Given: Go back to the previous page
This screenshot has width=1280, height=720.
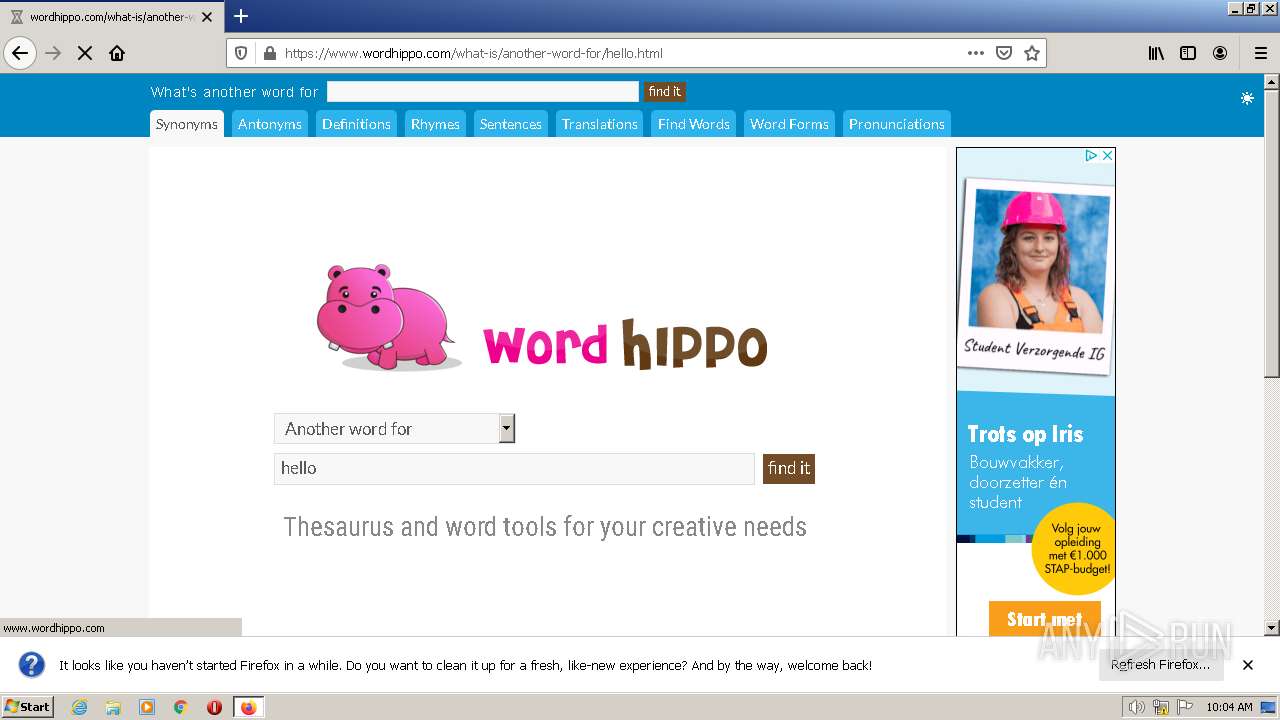Looking at the screenshot, I should coord(20,53).
